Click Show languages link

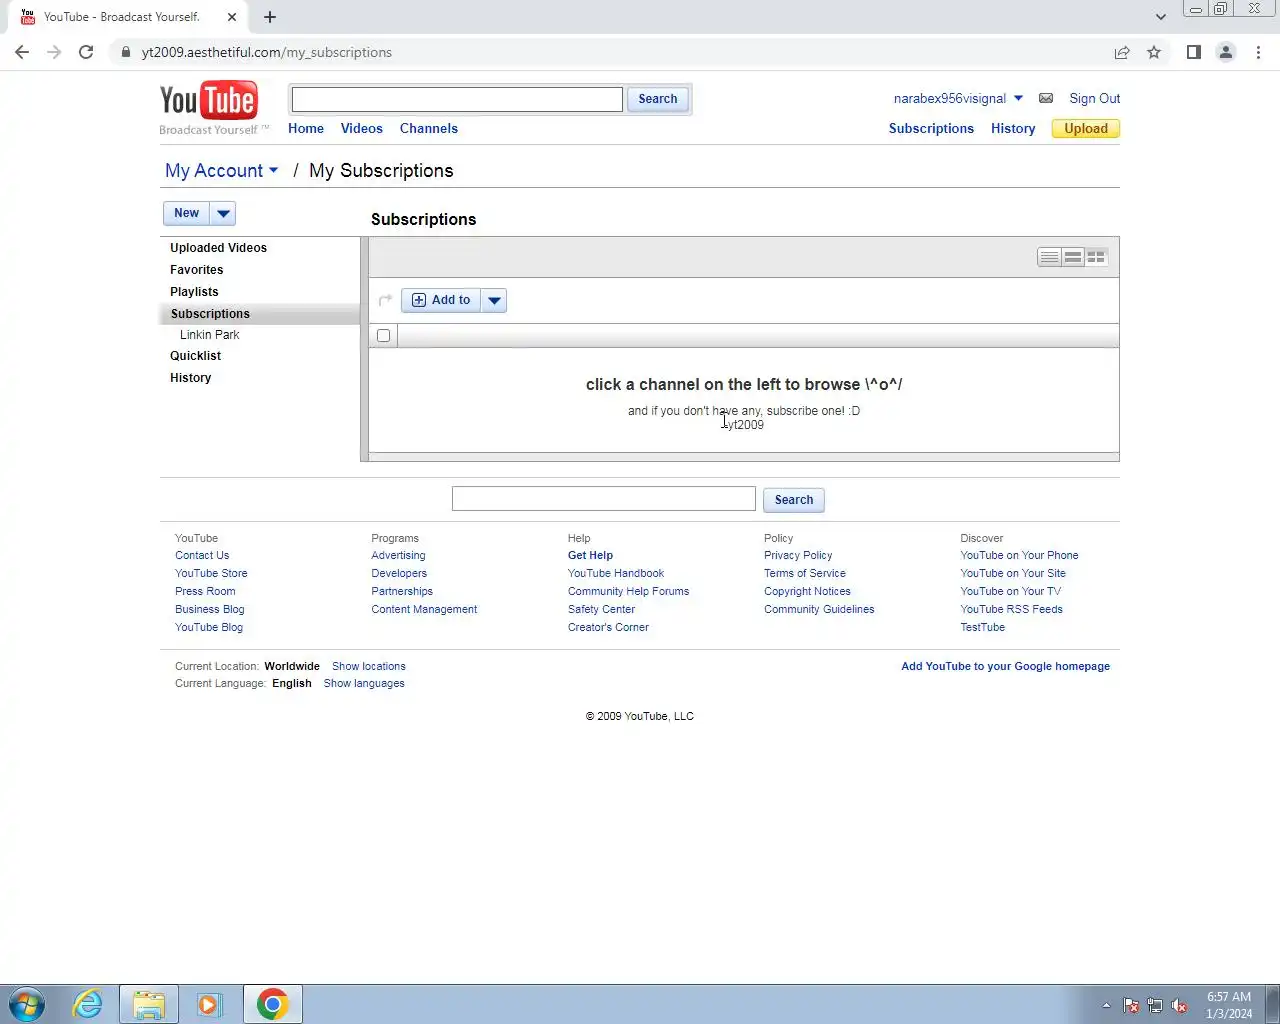364,683
